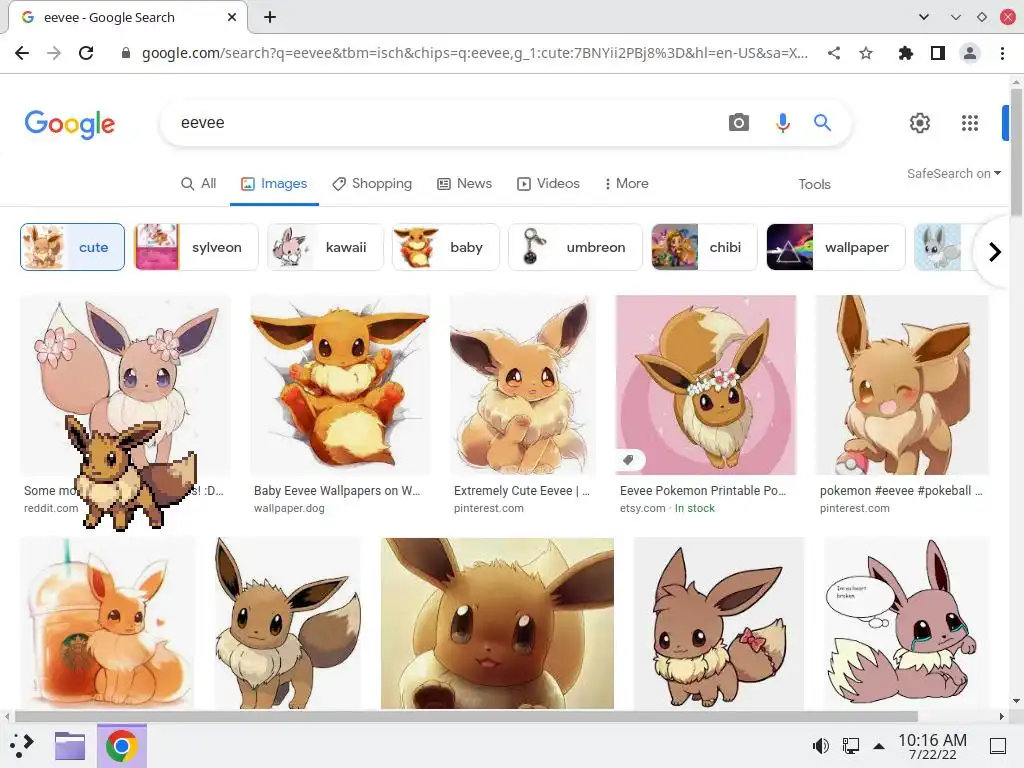Open the Starbucks cup eevee image
The image size is (1024, 768).
coord(108,623)
